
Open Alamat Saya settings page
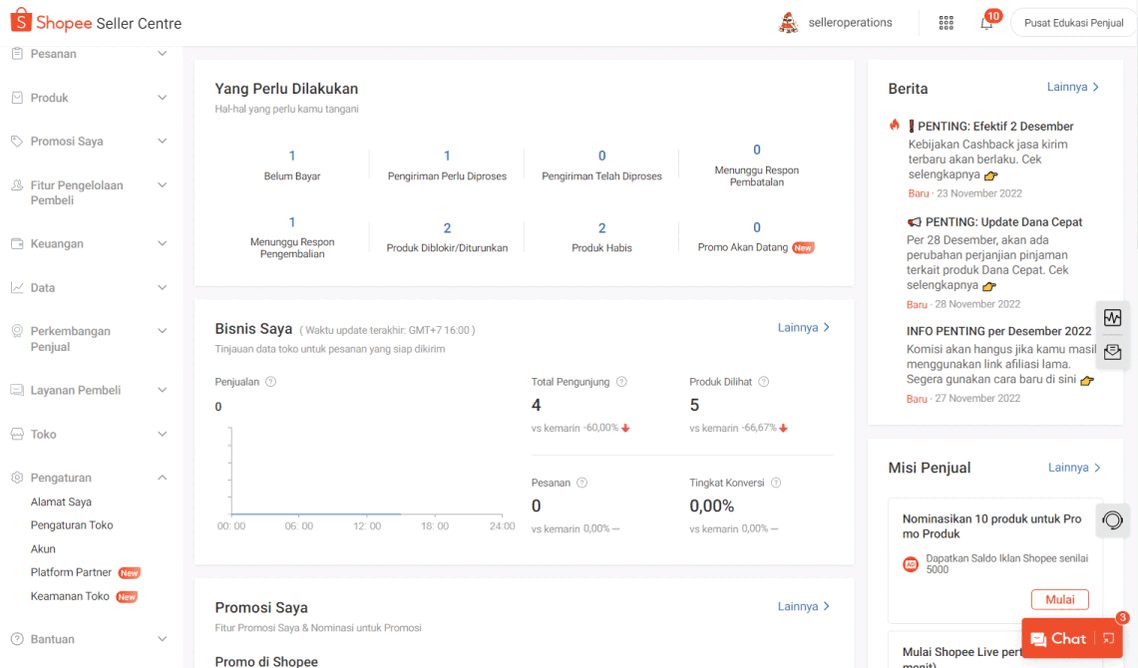pos(61,502)
